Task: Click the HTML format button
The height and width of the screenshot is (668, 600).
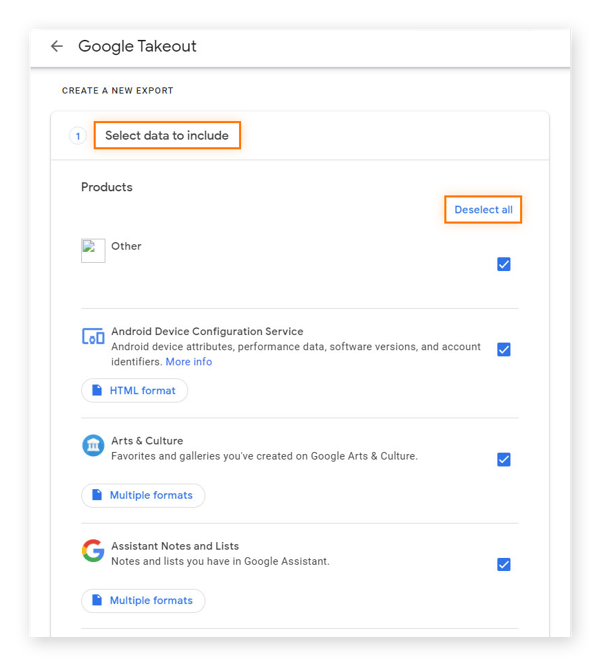Action: pos(134,390)
